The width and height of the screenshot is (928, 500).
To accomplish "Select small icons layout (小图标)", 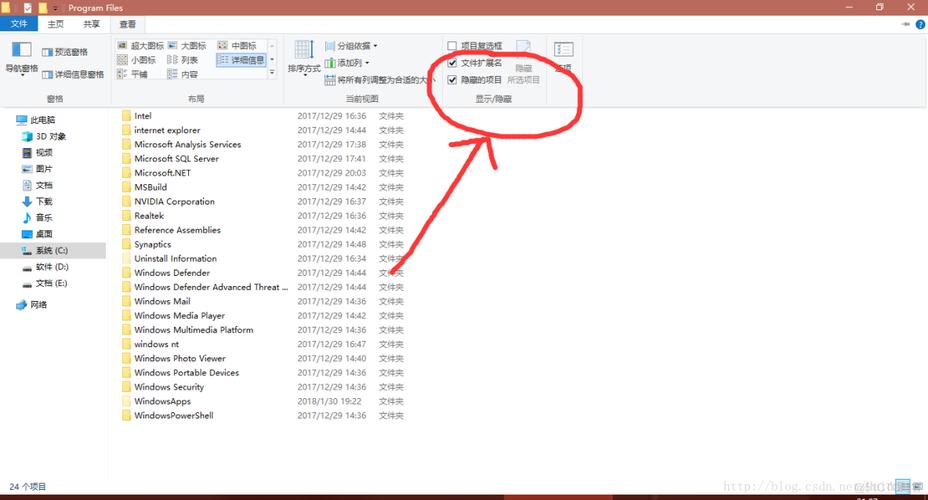I will click(137, 60).
